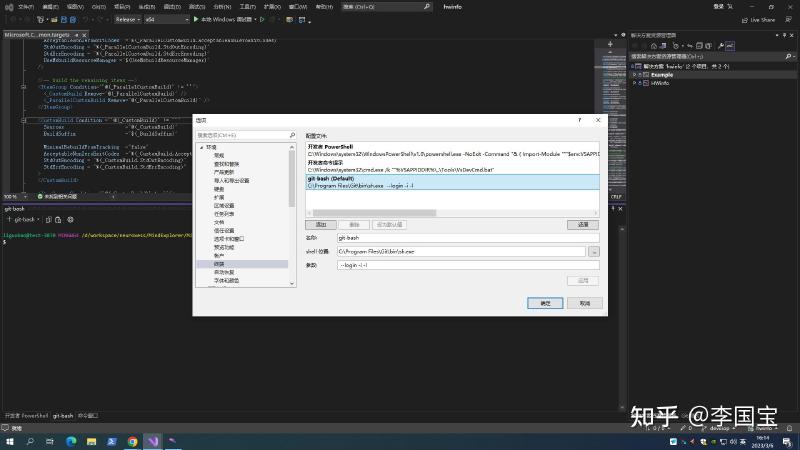Open Visual Studio from the taskbar

tap(152, 441)
